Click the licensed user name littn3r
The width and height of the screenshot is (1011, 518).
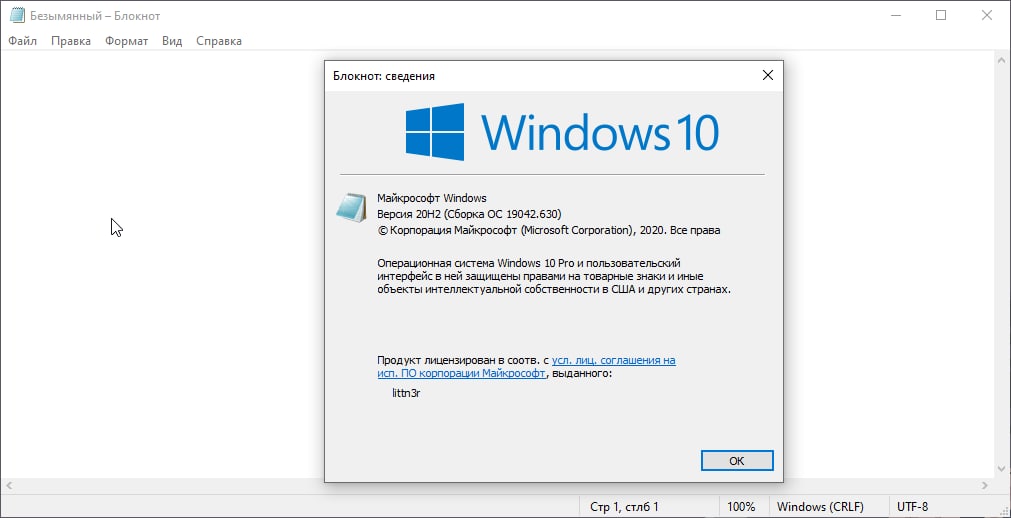click(406, 392)
